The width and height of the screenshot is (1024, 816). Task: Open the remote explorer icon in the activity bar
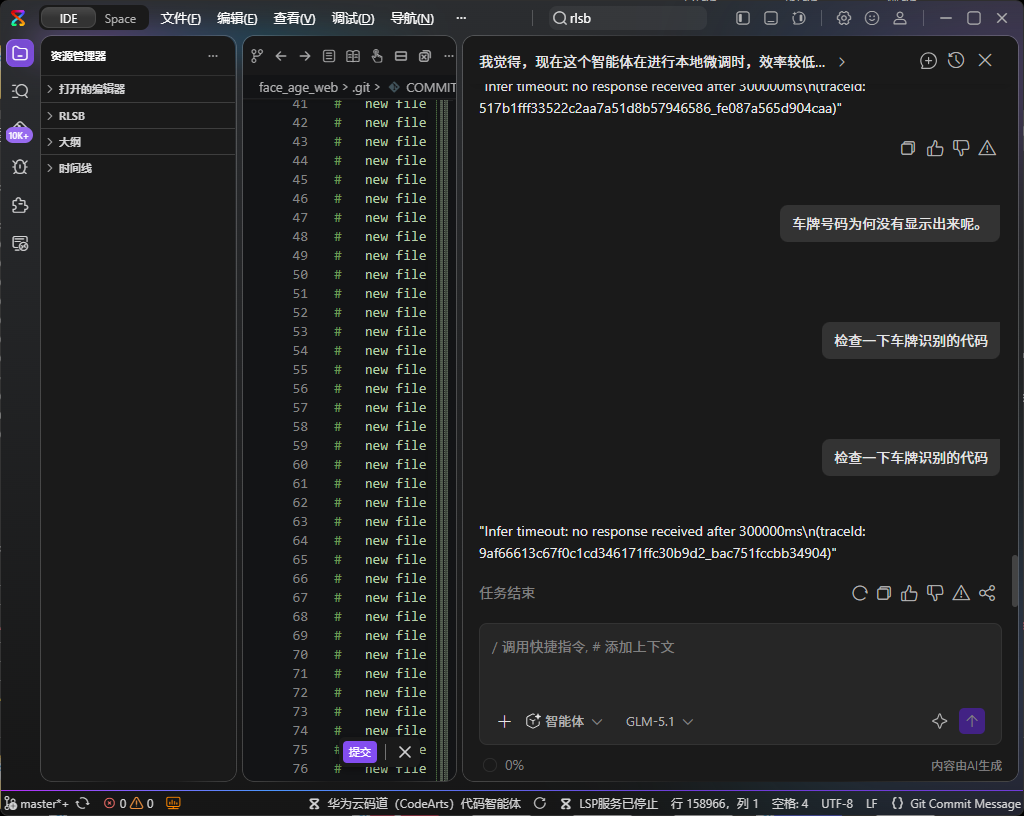pos(20,243)
